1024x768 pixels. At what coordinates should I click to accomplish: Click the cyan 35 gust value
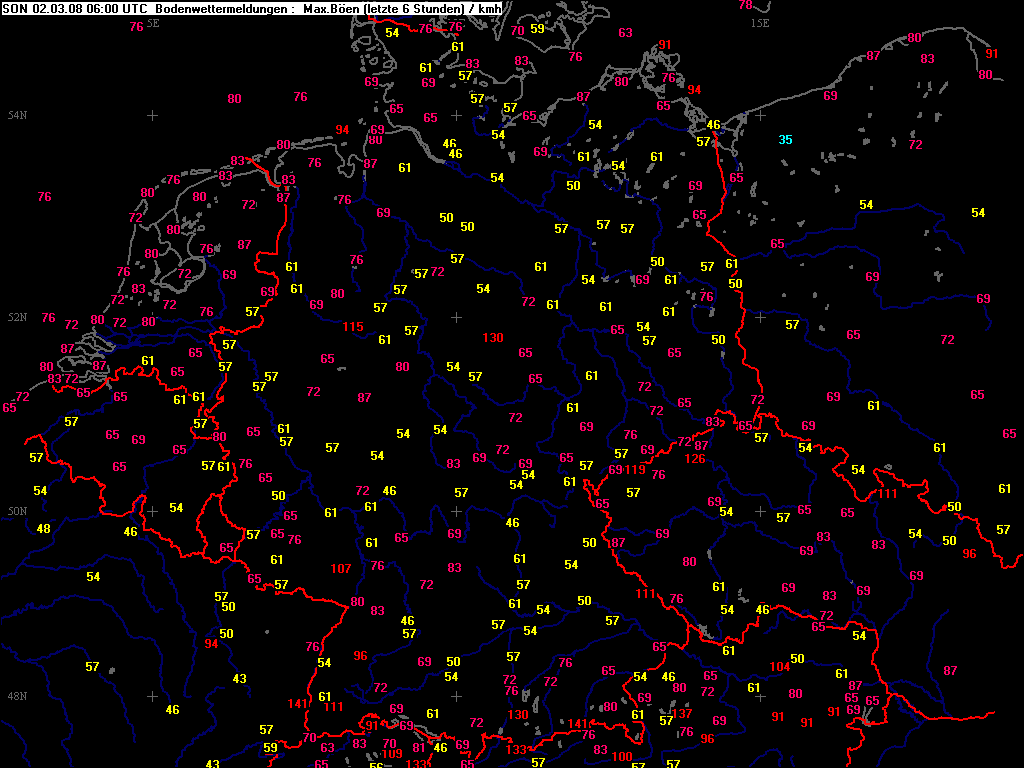(785, 140)
